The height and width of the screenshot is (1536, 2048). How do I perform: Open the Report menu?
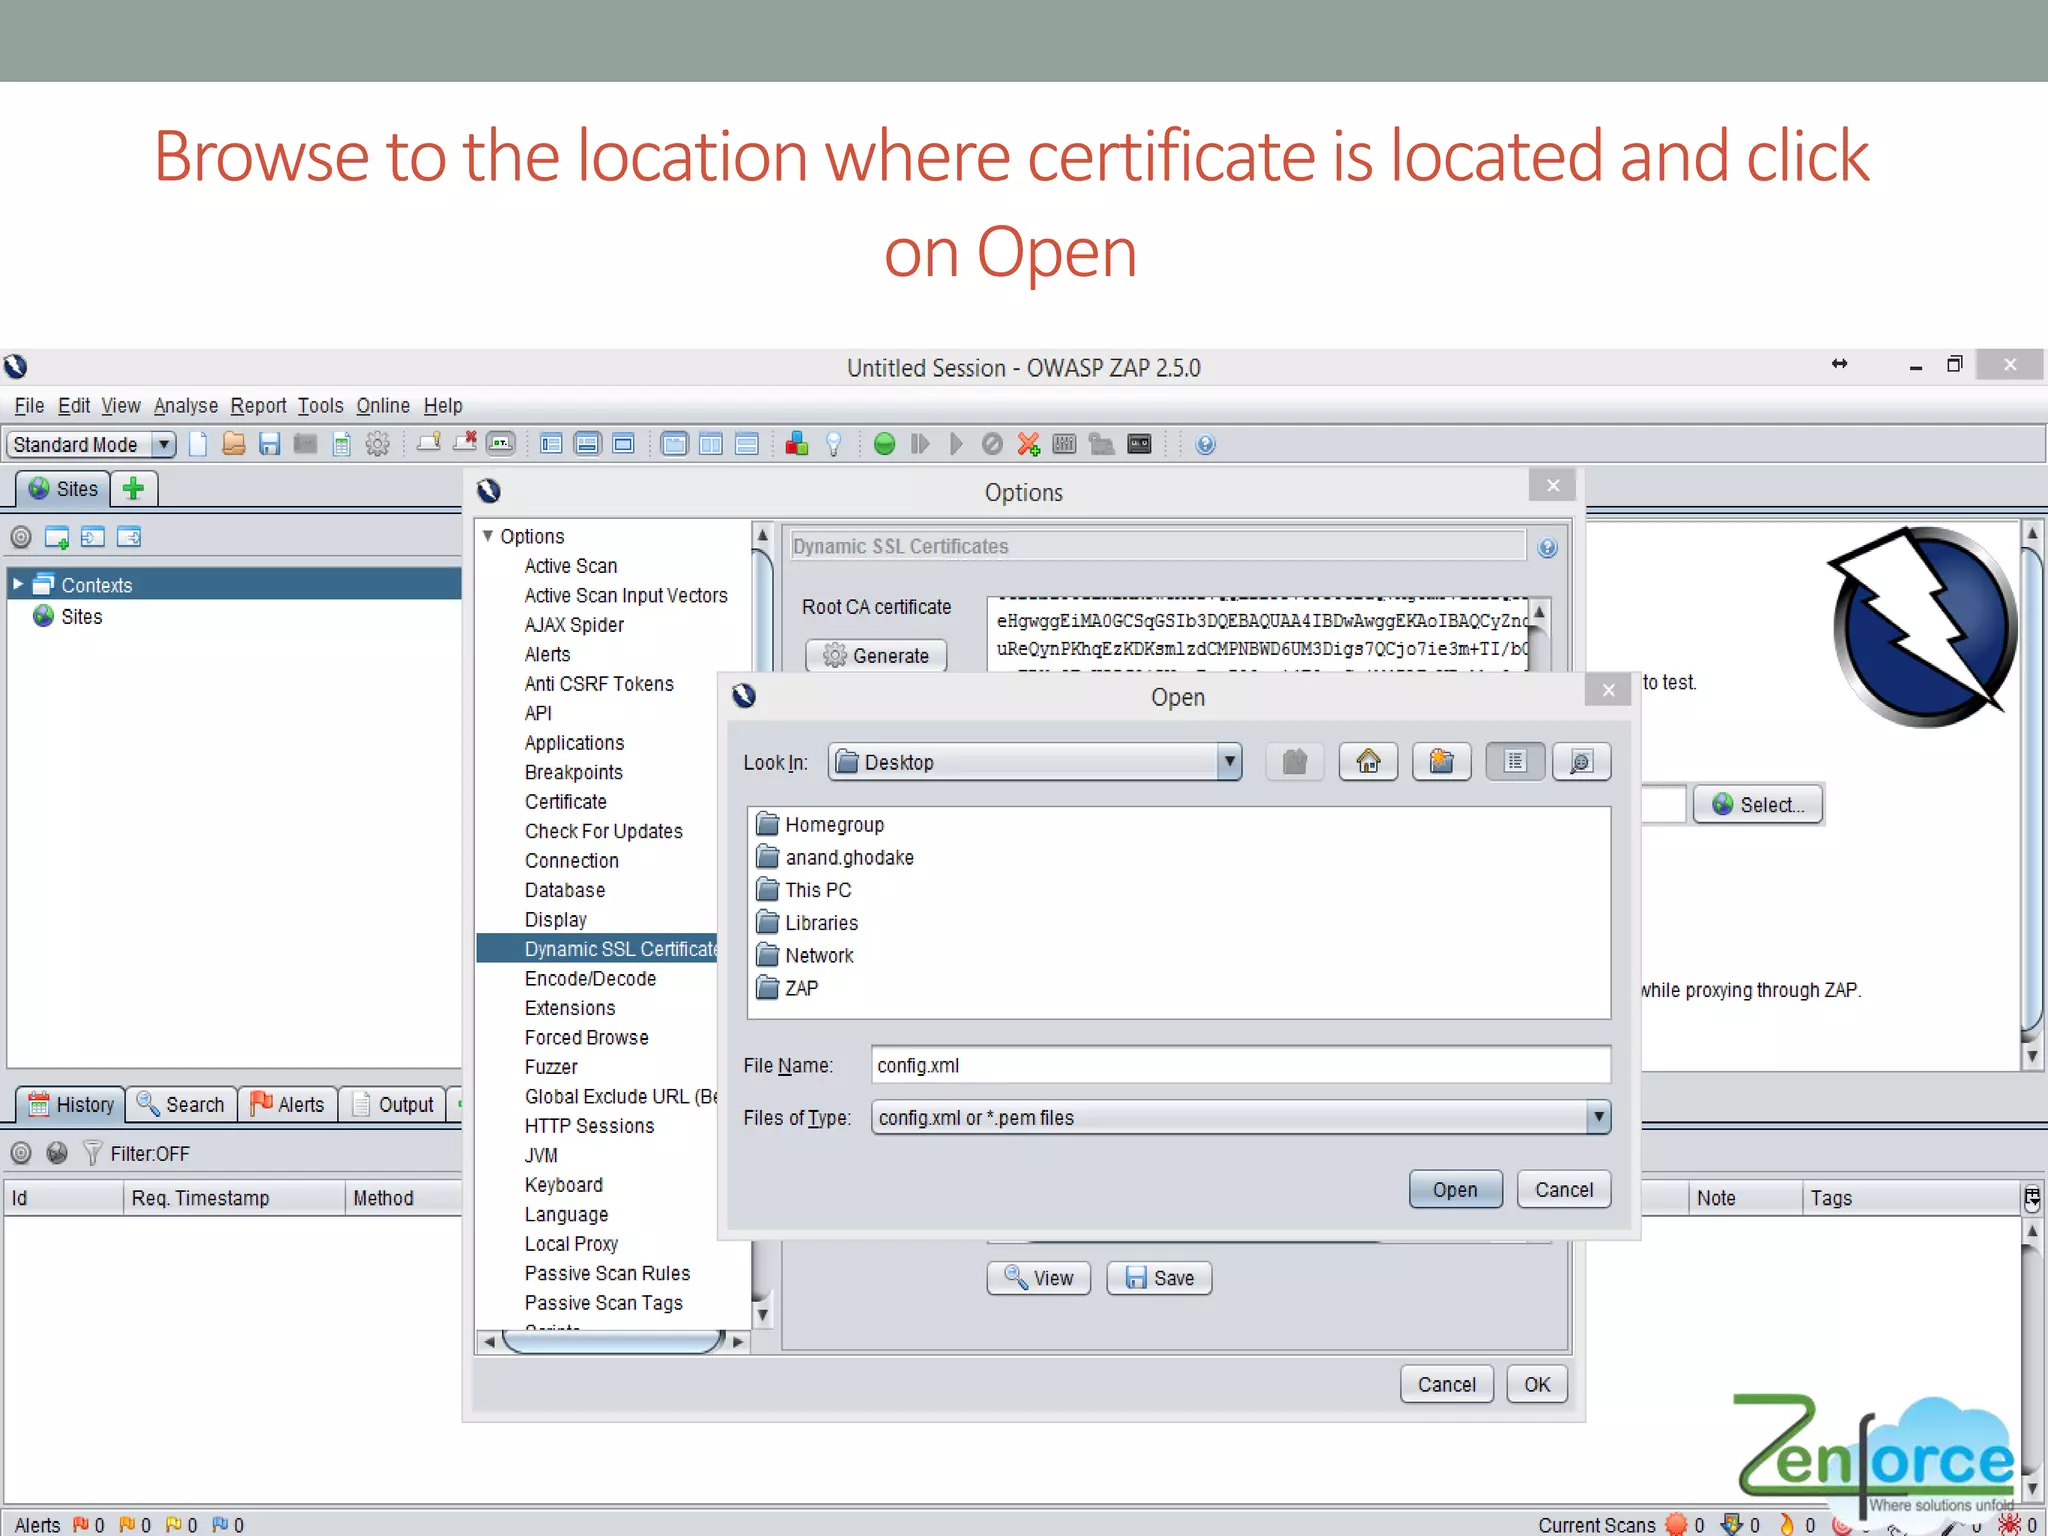258,405
